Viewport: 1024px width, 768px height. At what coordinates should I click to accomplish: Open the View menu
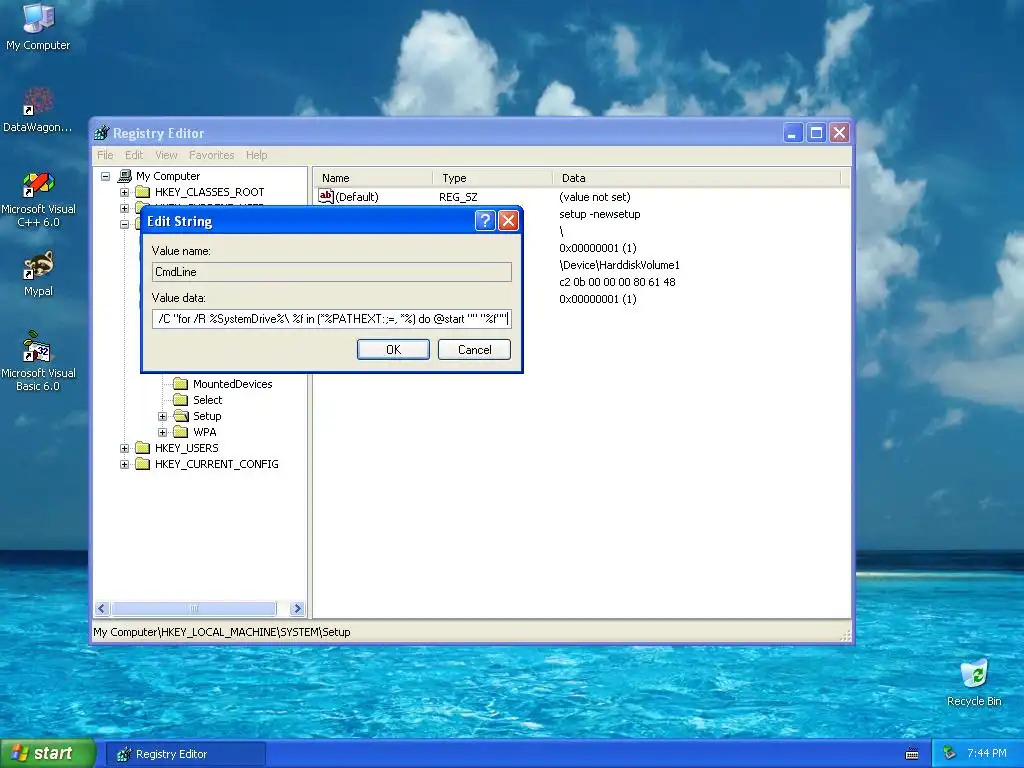(x=166, y=155)
